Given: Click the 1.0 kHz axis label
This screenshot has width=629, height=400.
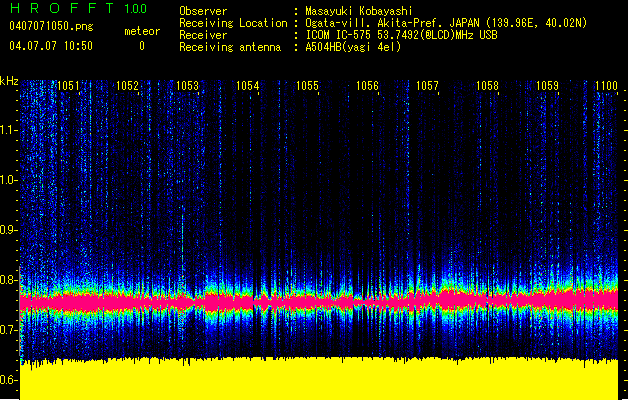Looking at the screenshot, I should point(9,180).
